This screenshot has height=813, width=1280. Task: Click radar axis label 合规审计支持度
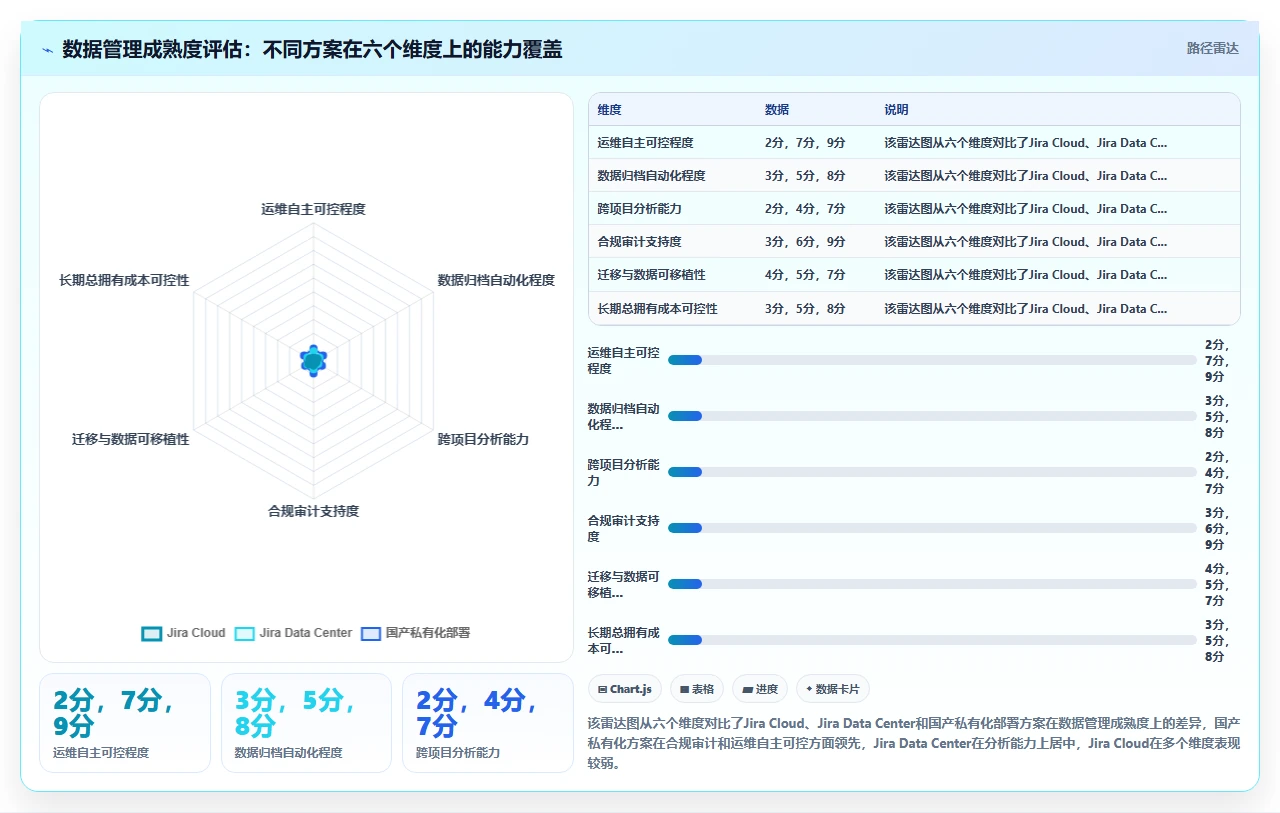(x=313, y=511)
